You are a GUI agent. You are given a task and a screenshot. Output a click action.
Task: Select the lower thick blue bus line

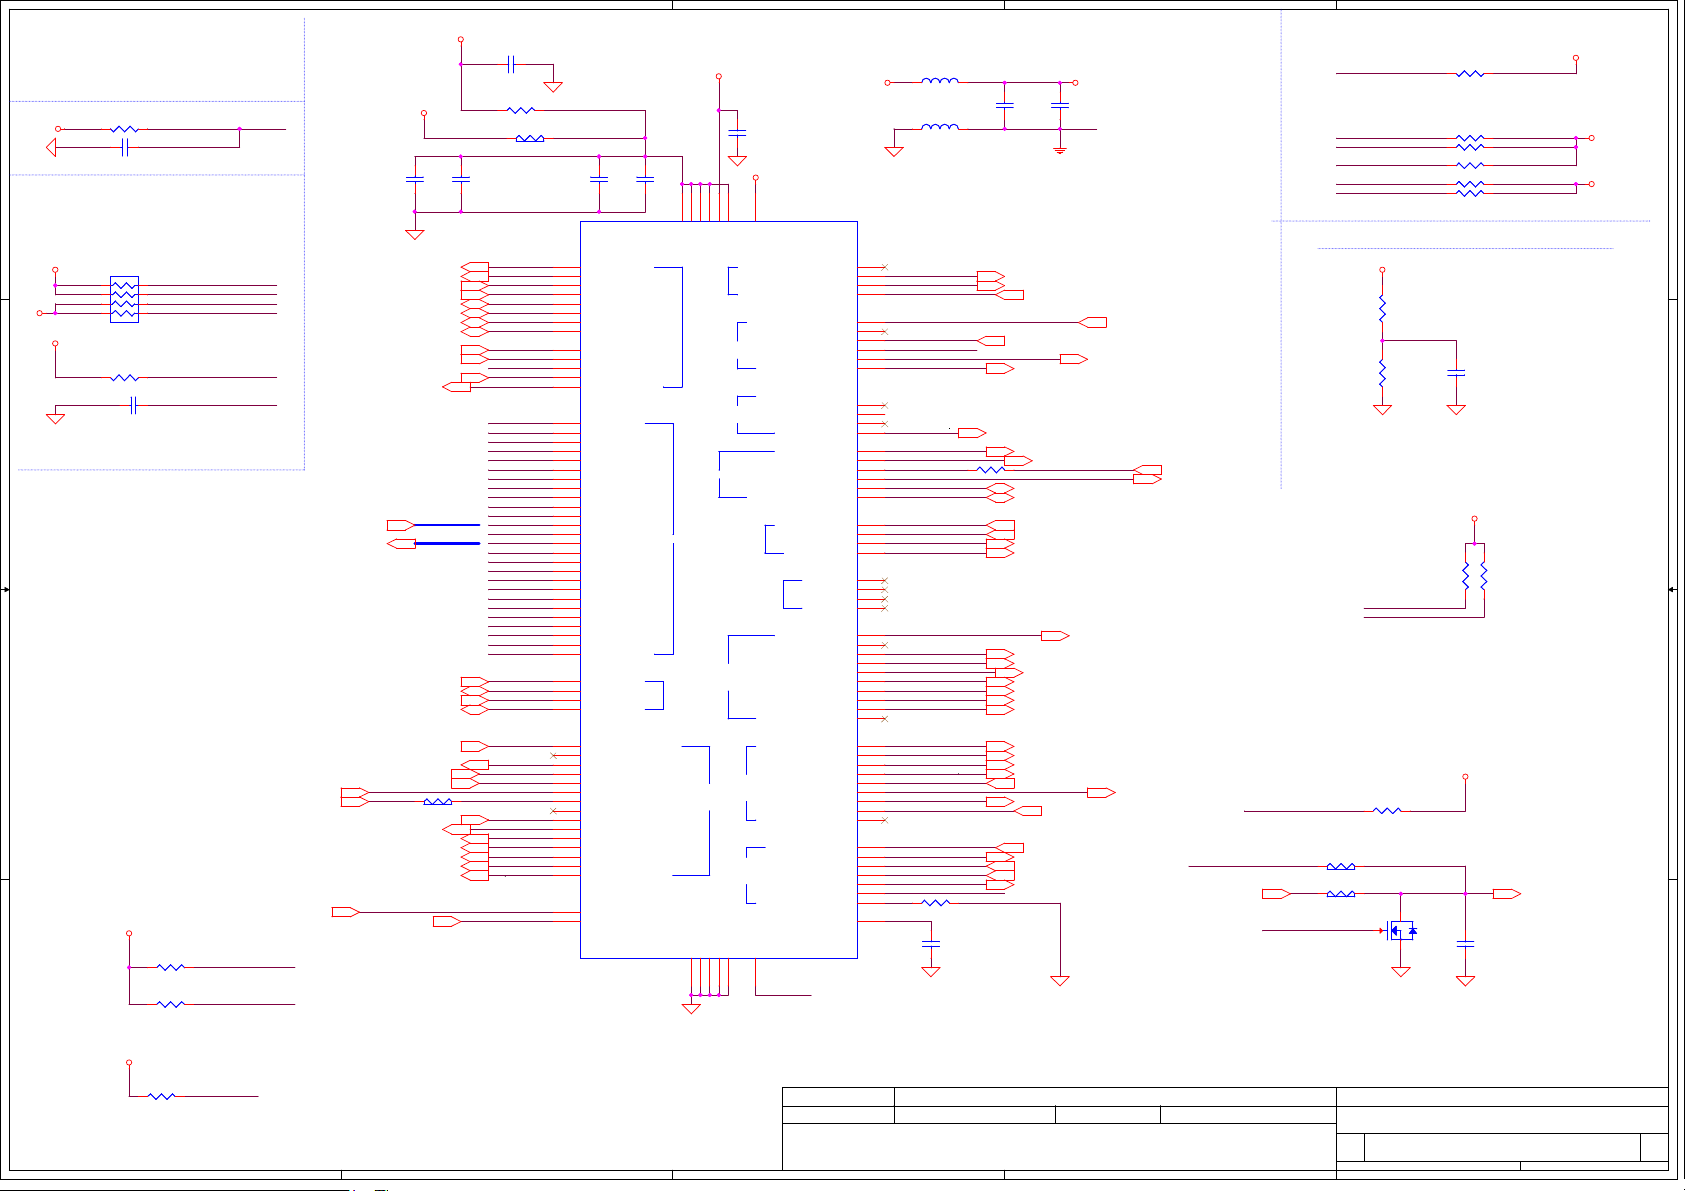(x=447, y=543)
